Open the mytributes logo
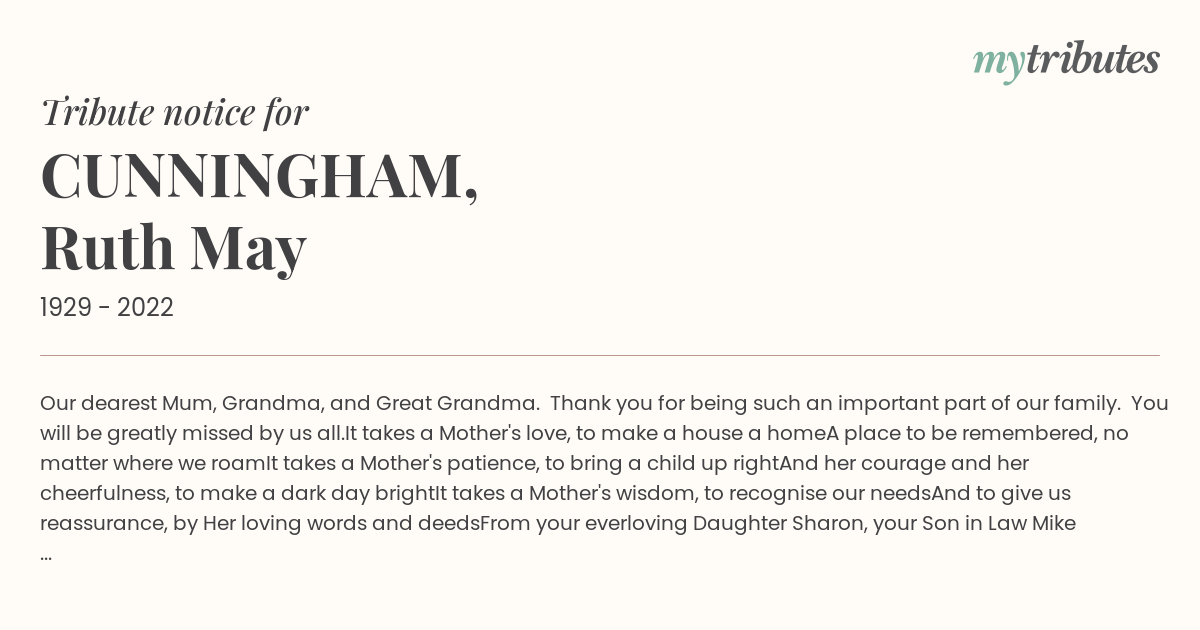 [x=1066, y=62]
